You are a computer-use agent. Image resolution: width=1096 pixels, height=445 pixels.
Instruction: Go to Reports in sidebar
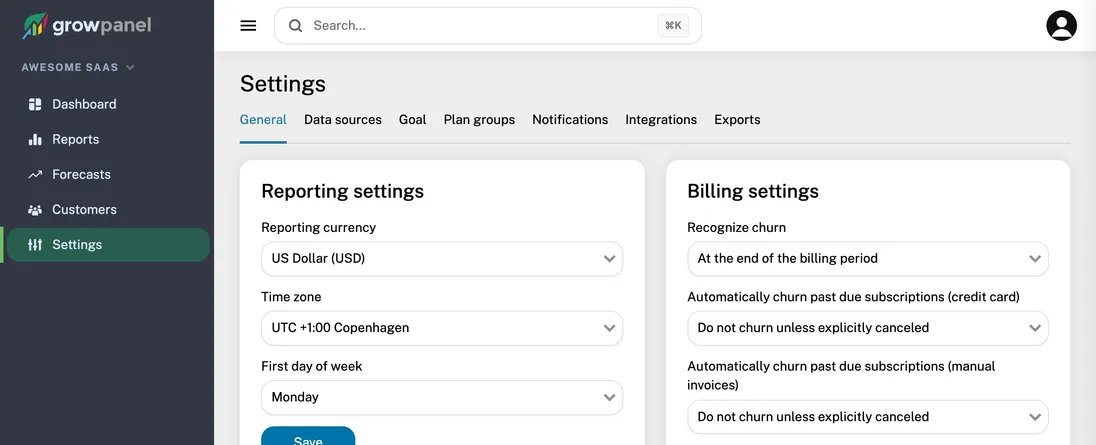(x=108, y=139)
